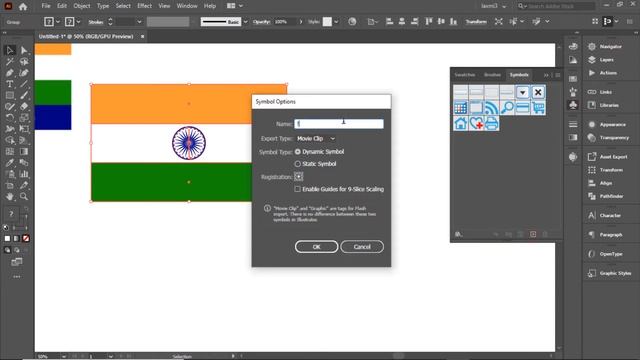Open the Window menu
The image size is (640, 360).
[187, 6]
